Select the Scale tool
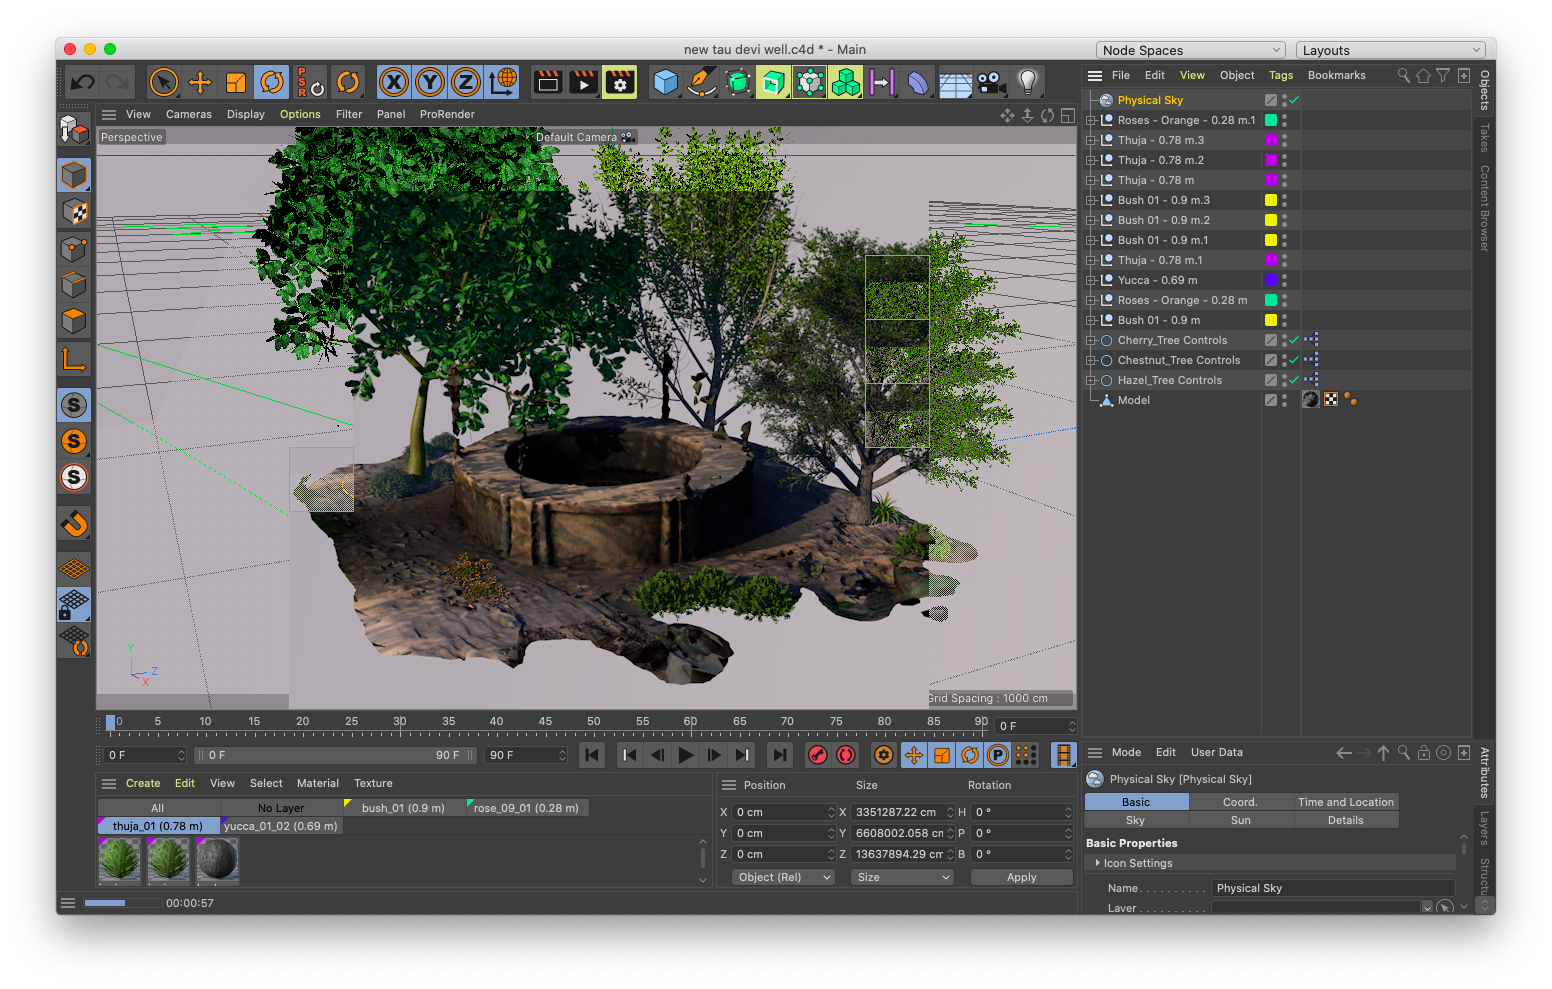Viewport: 1552px width, 989px height. 236,82
